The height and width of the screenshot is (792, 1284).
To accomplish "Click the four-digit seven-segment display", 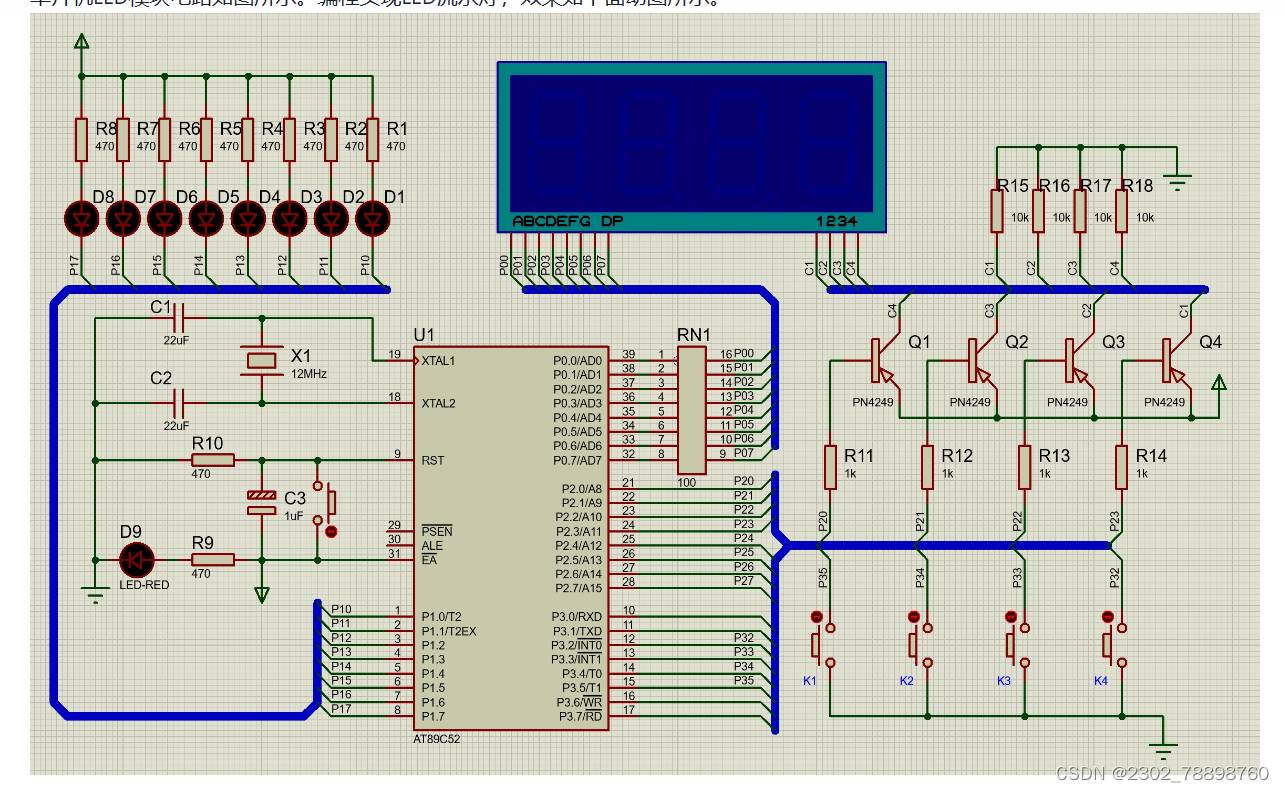I will pyautogui.click(x=692, y=147).
